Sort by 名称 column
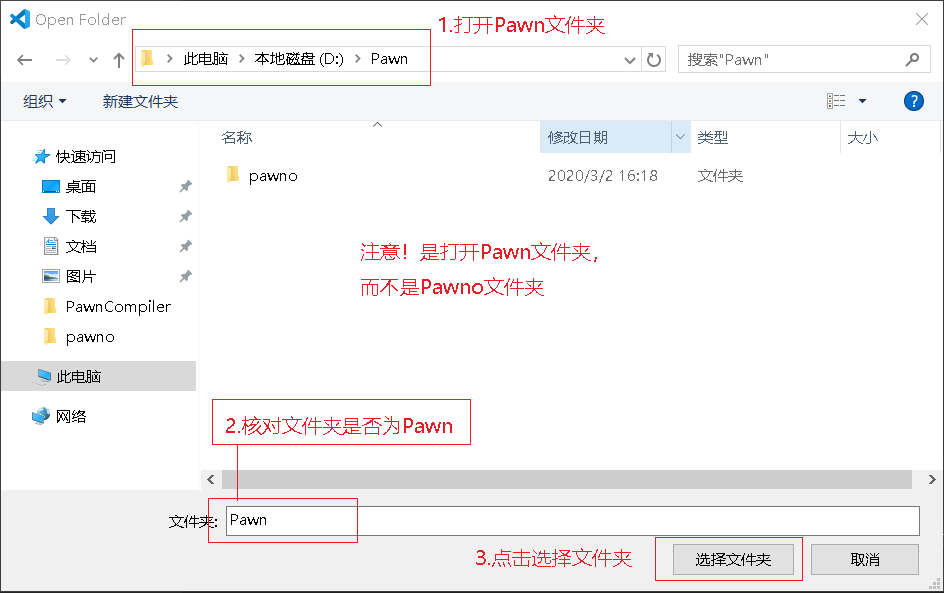Viewport: 944px width, 593px height. [x=237, y=137]
